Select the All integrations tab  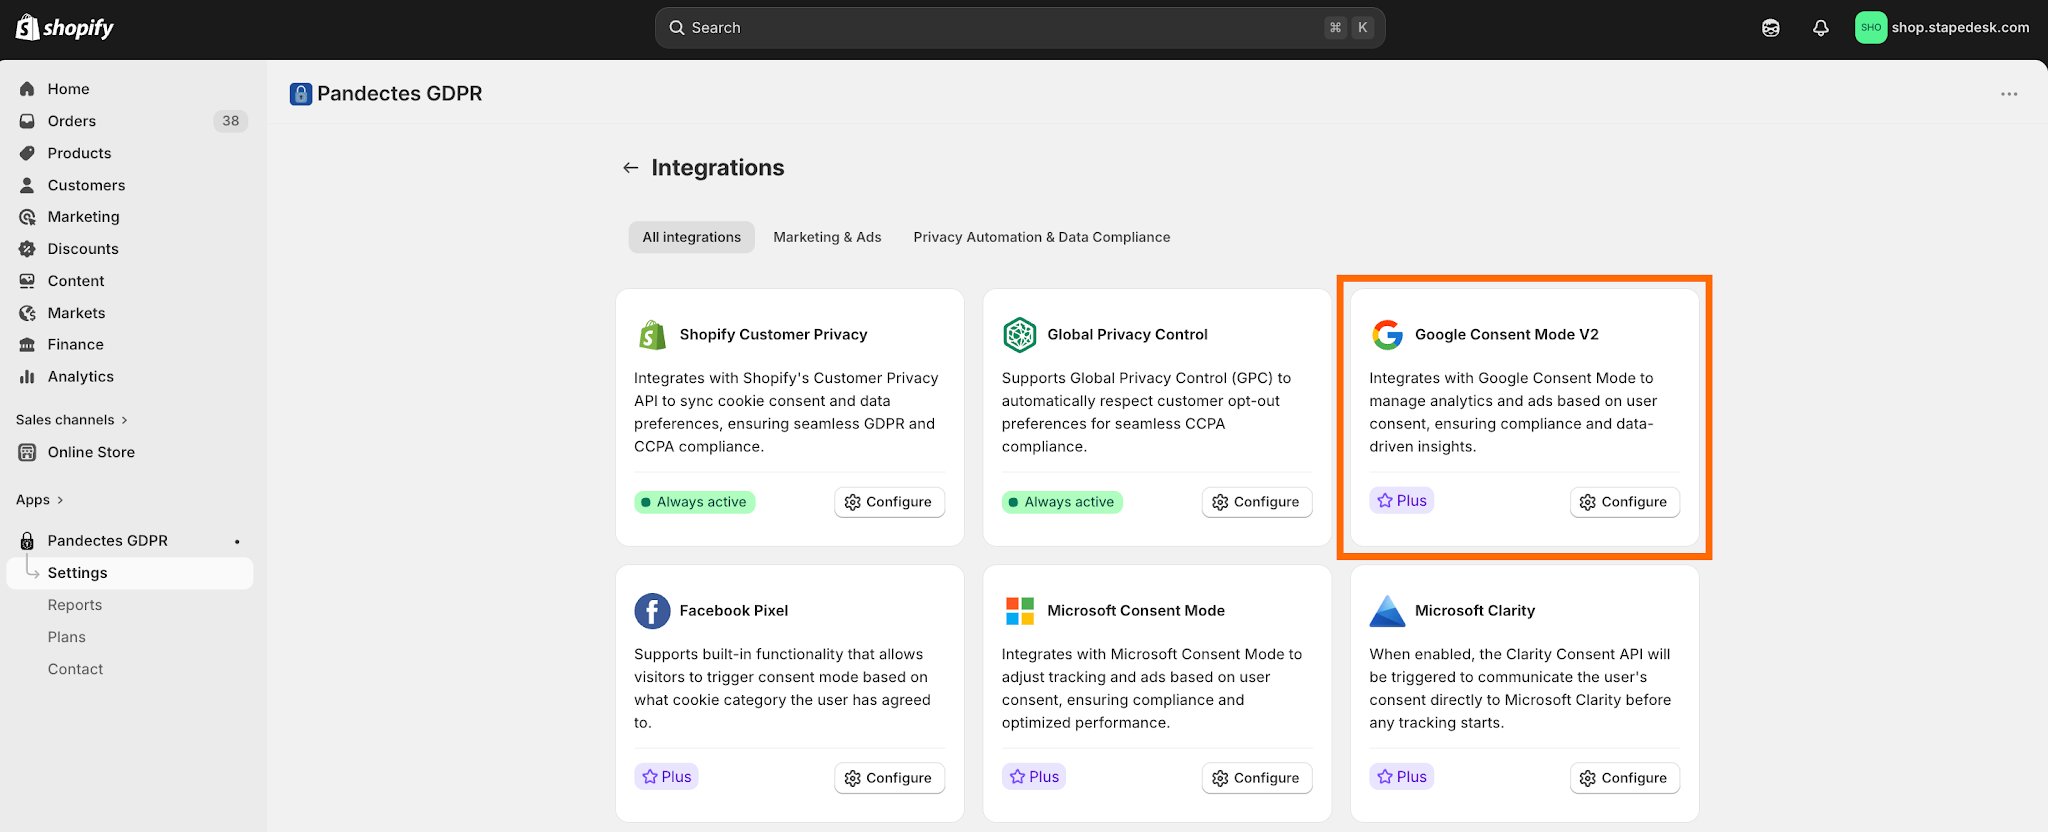point(692,237)
